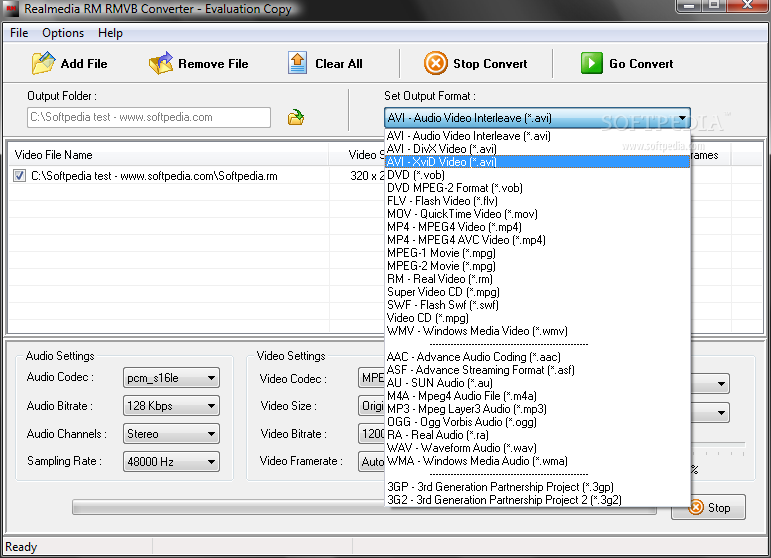Select MOV - QuickTime Video format
The image size is (771, 558).
[537, 214]
